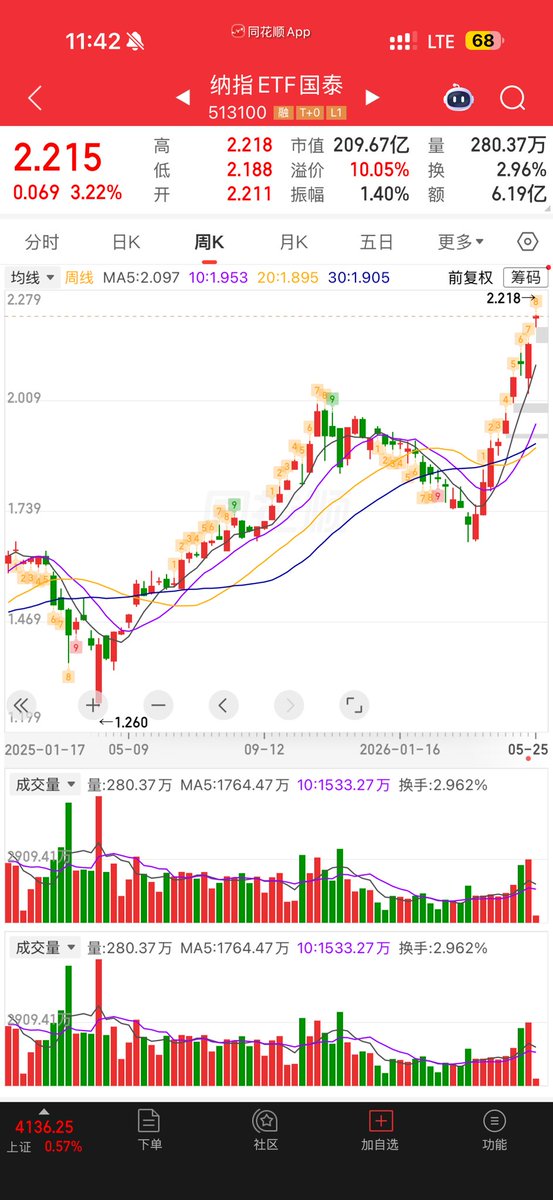This screenshot has height=1200, width=553.
Task: Open chart settings hexagon icon
Action: (x=527, y=242)
